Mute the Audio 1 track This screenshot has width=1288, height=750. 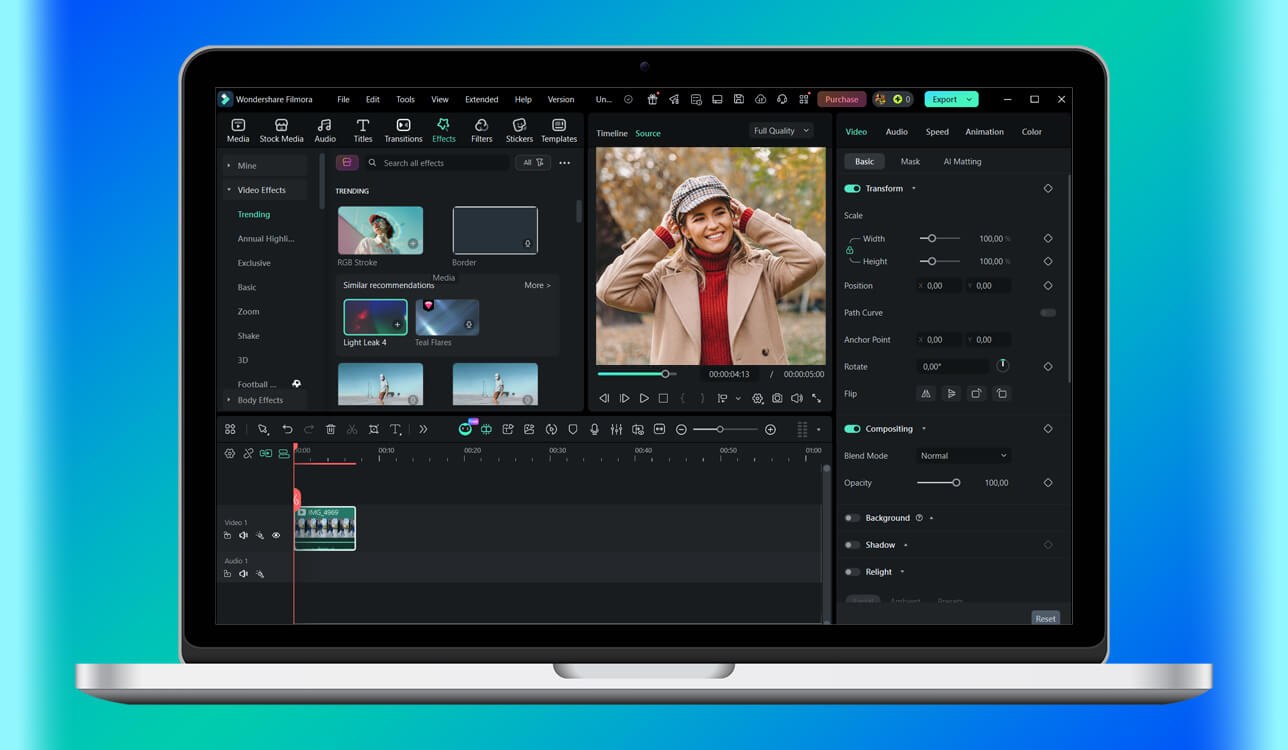[243, 574]
